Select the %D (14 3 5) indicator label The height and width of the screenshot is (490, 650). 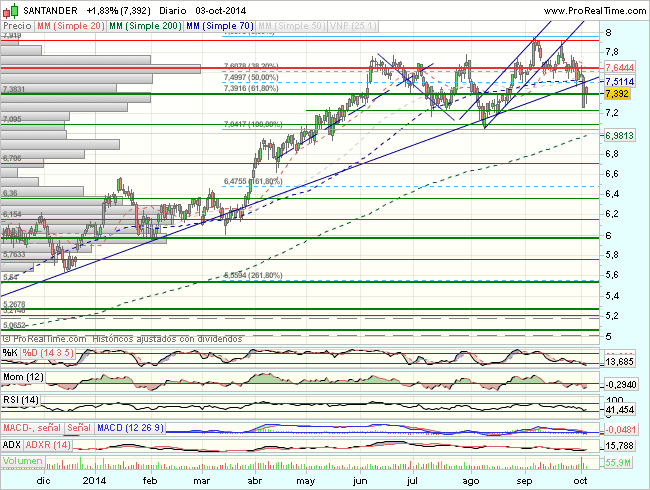[48, 353]
